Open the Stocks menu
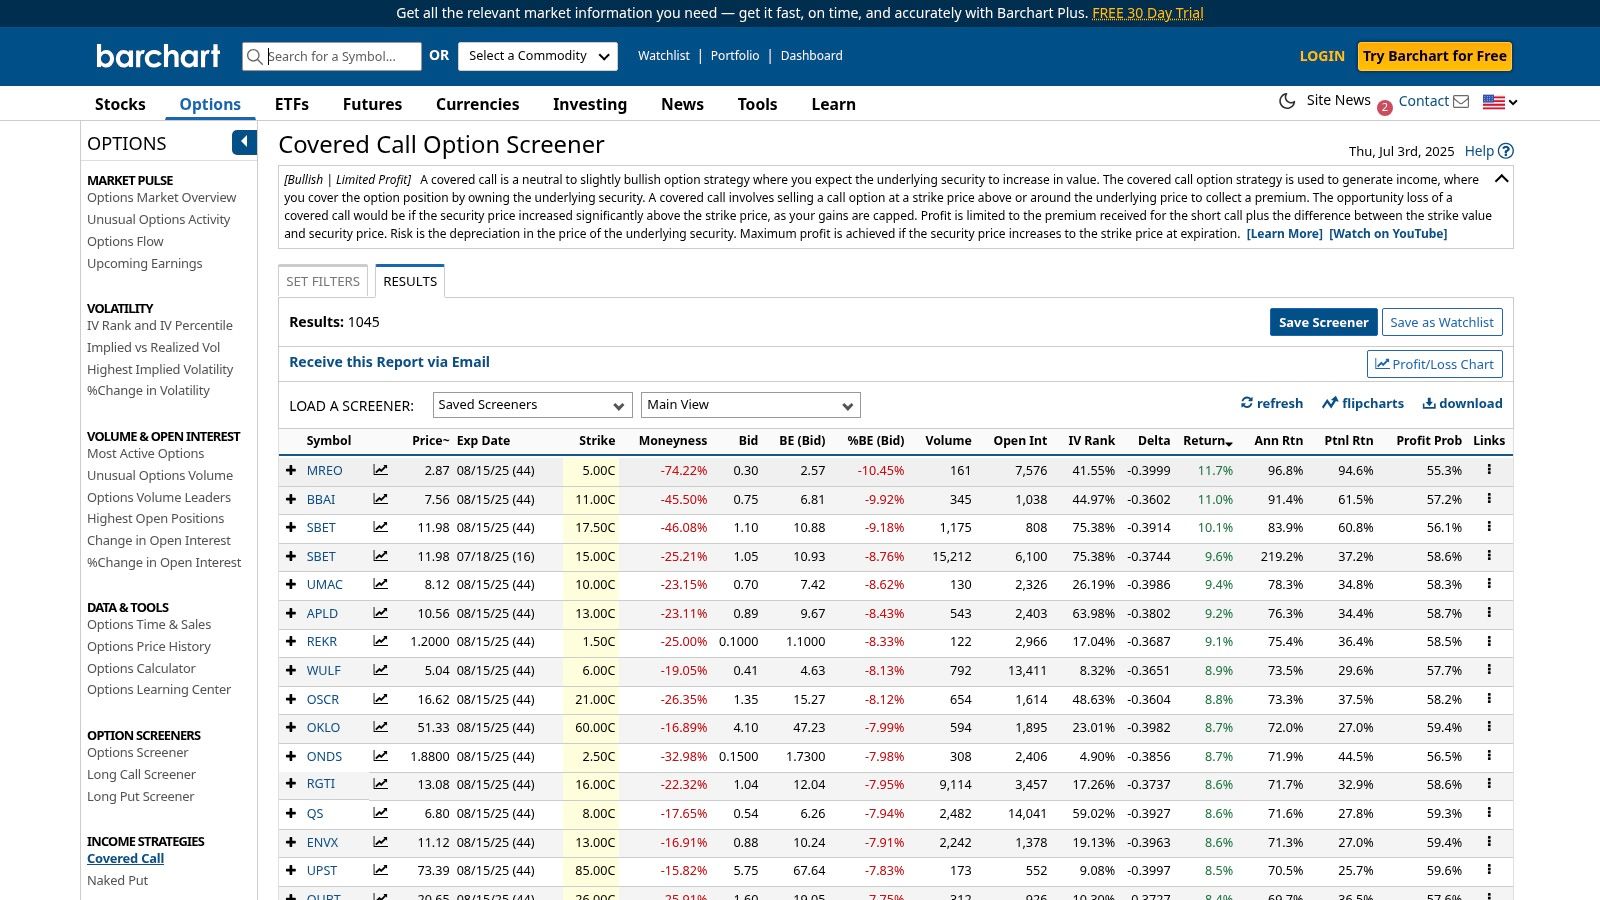This screenshot has width=1600, height=900. pyautogui.click(x=120, y=104)
